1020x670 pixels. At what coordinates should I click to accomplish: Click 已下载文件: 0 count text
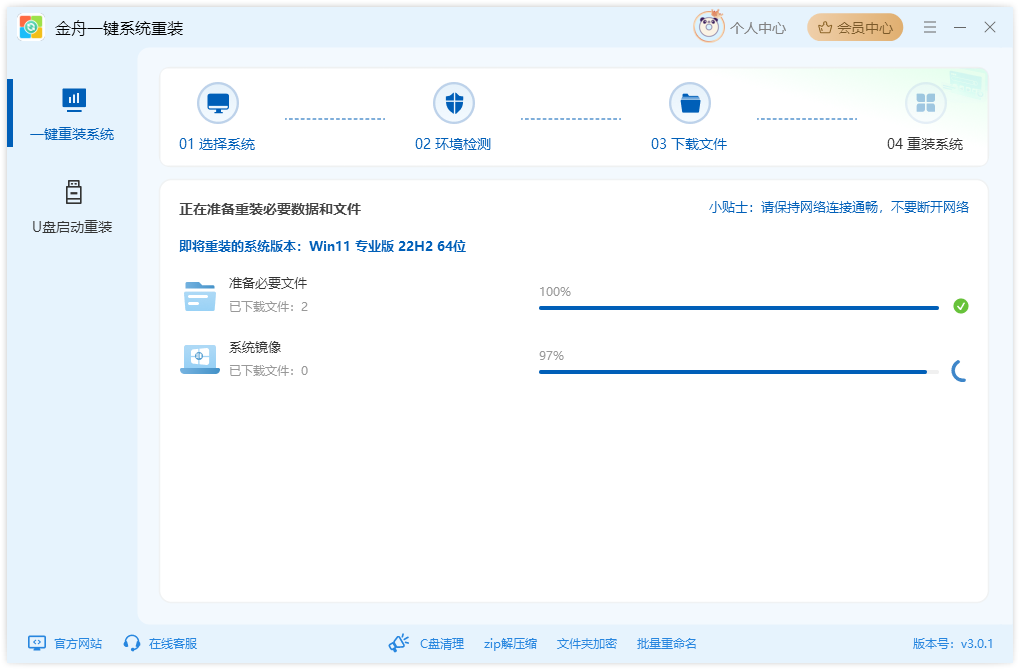(x=269, y=371)
